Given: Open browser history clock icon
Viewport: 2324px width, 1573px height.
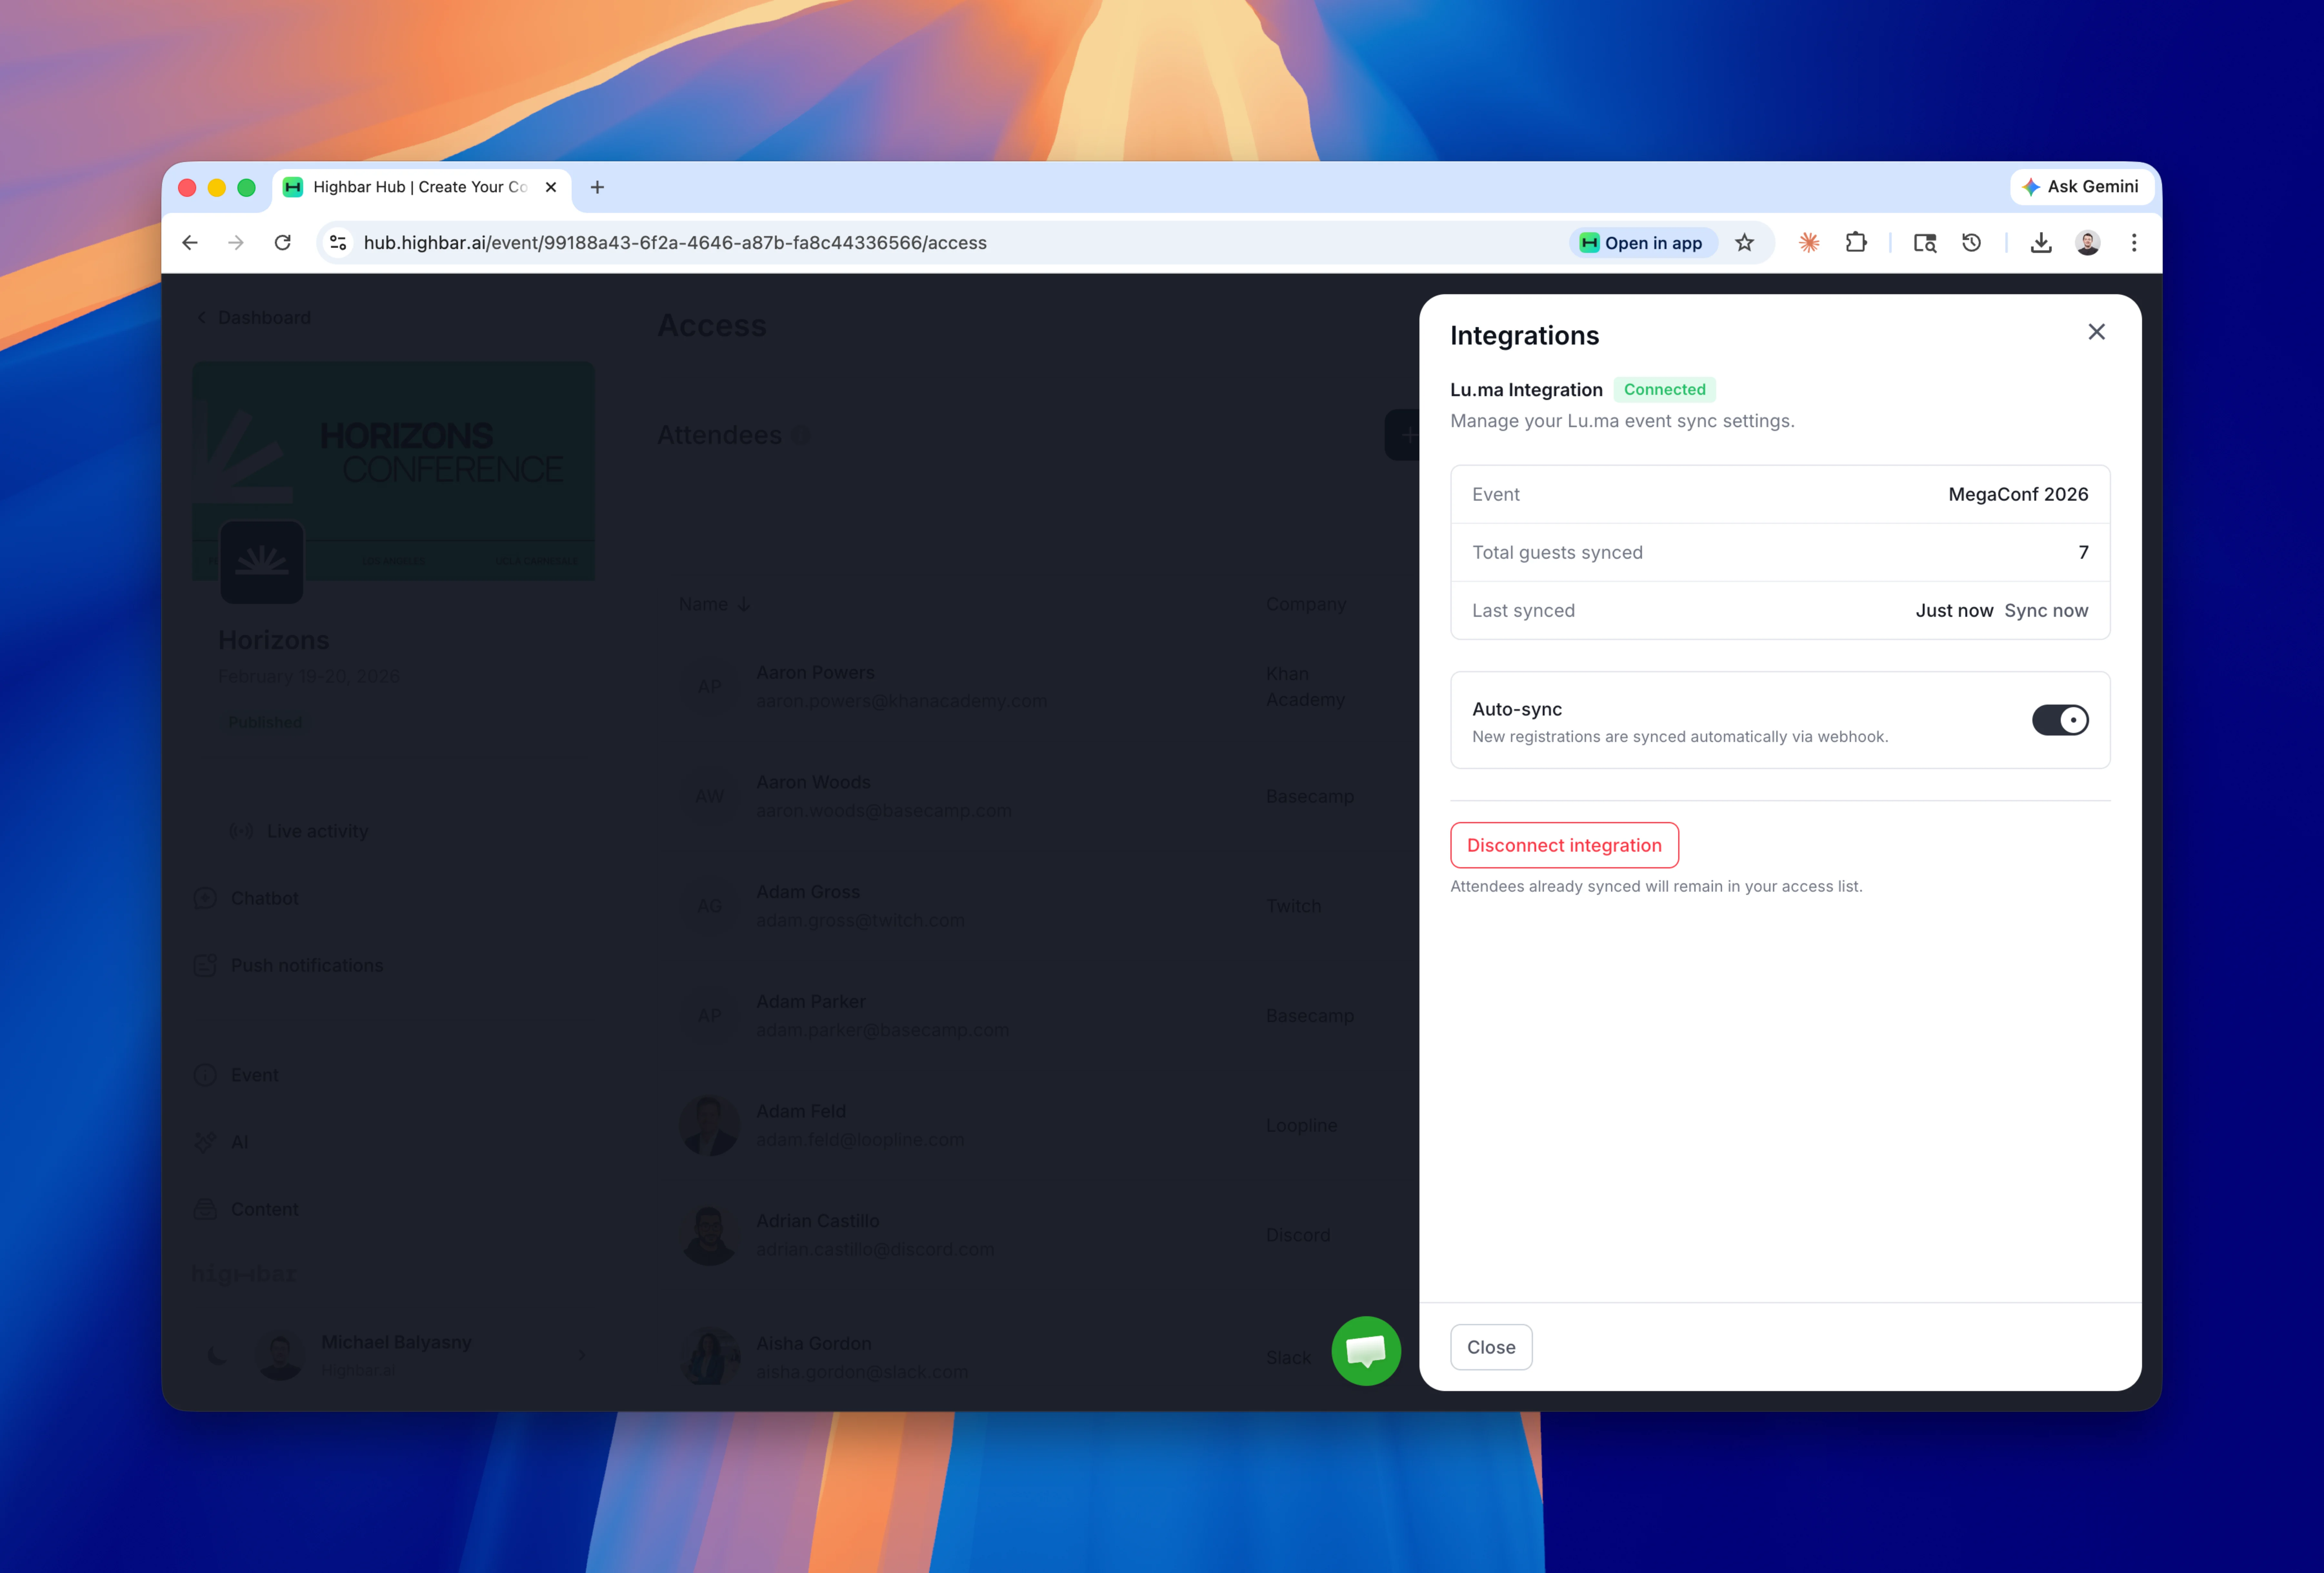Looking at the screenshot, I should (1971, 243).
